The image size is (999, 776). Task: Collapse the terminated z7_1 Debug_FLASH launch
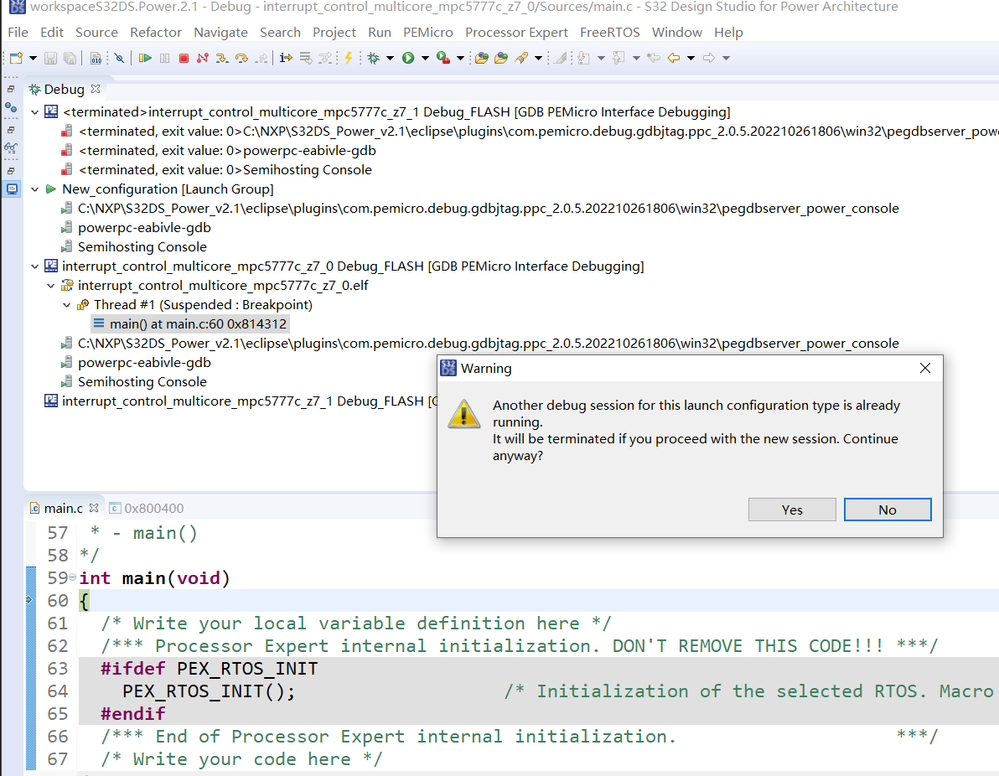point(35,112)
